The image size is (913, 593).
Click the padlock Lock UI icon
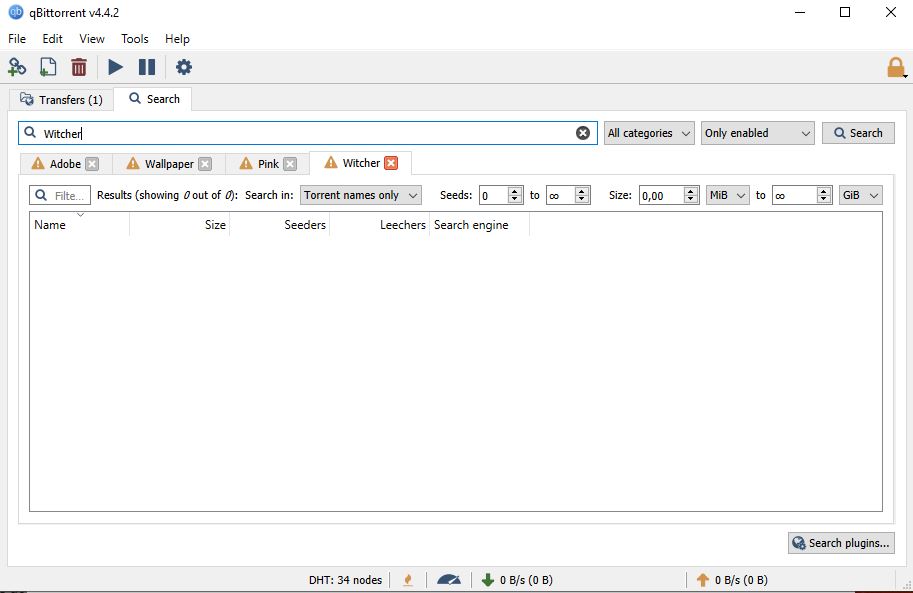click(896, 68)
